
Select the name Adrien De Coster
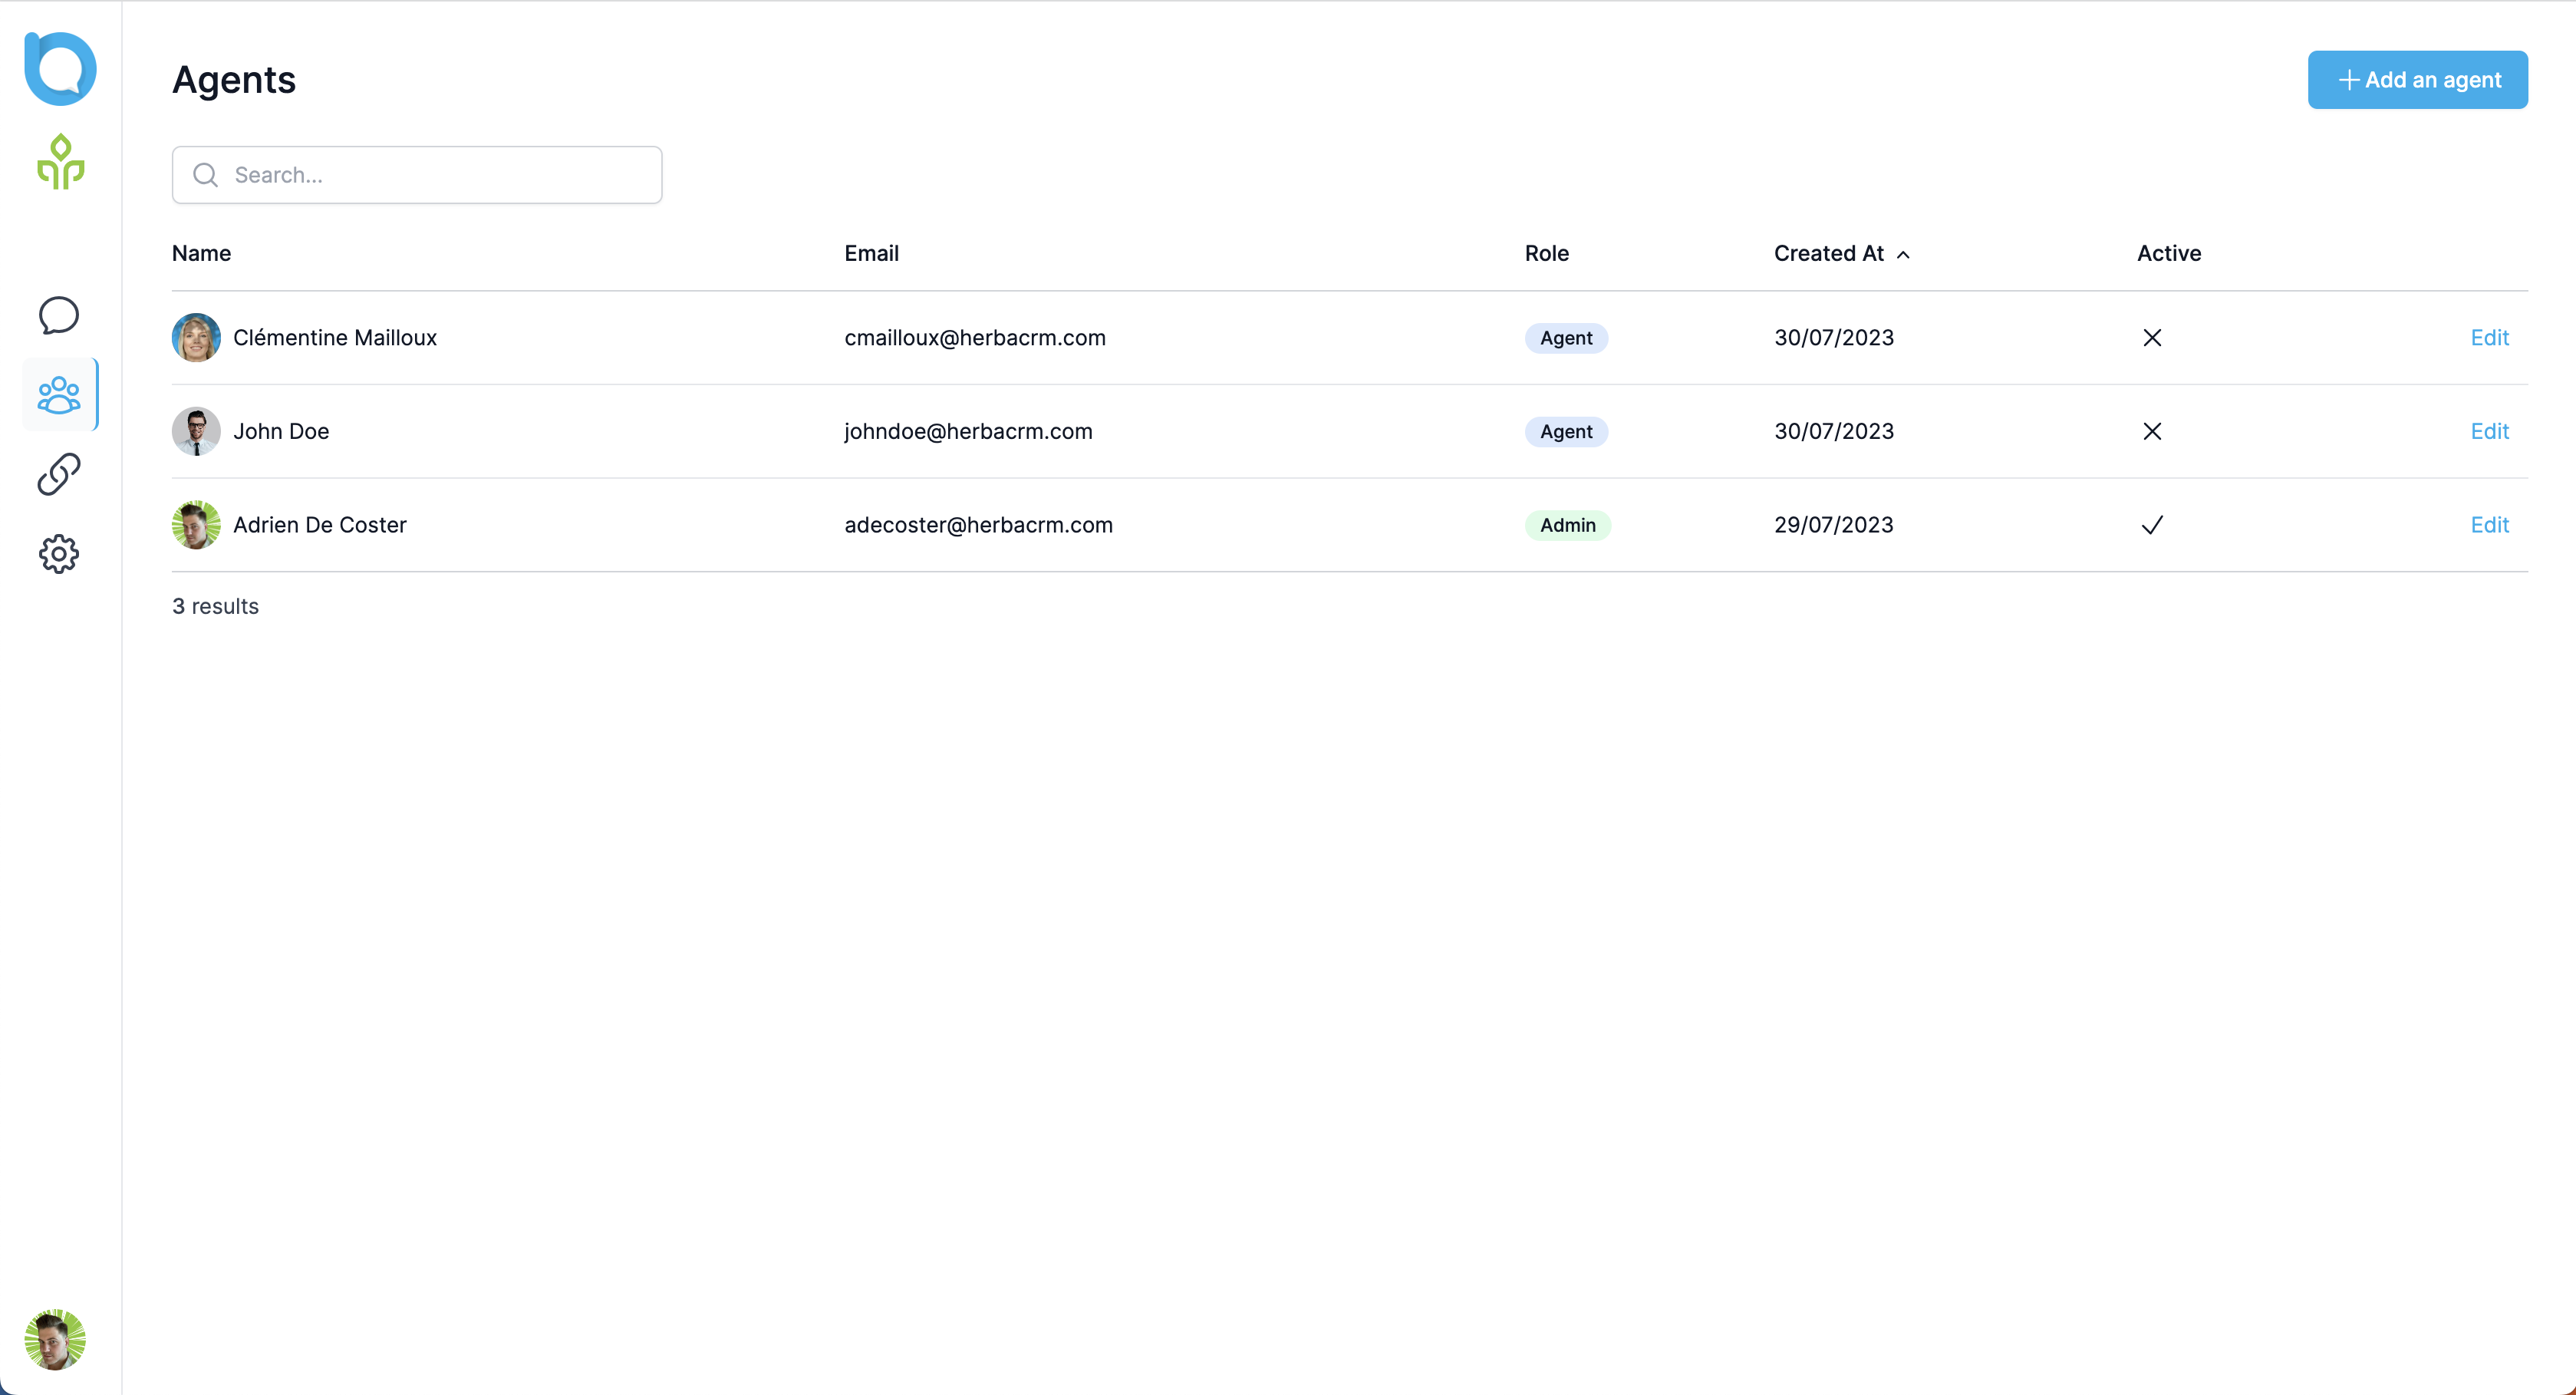(320, 525)
